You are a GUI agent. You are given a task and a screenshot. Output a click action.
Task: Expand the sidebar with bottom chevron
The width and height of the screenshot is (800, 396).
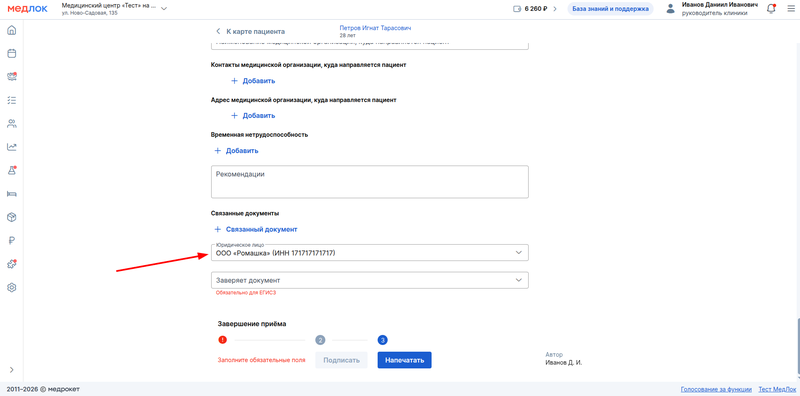coord(12,369)
